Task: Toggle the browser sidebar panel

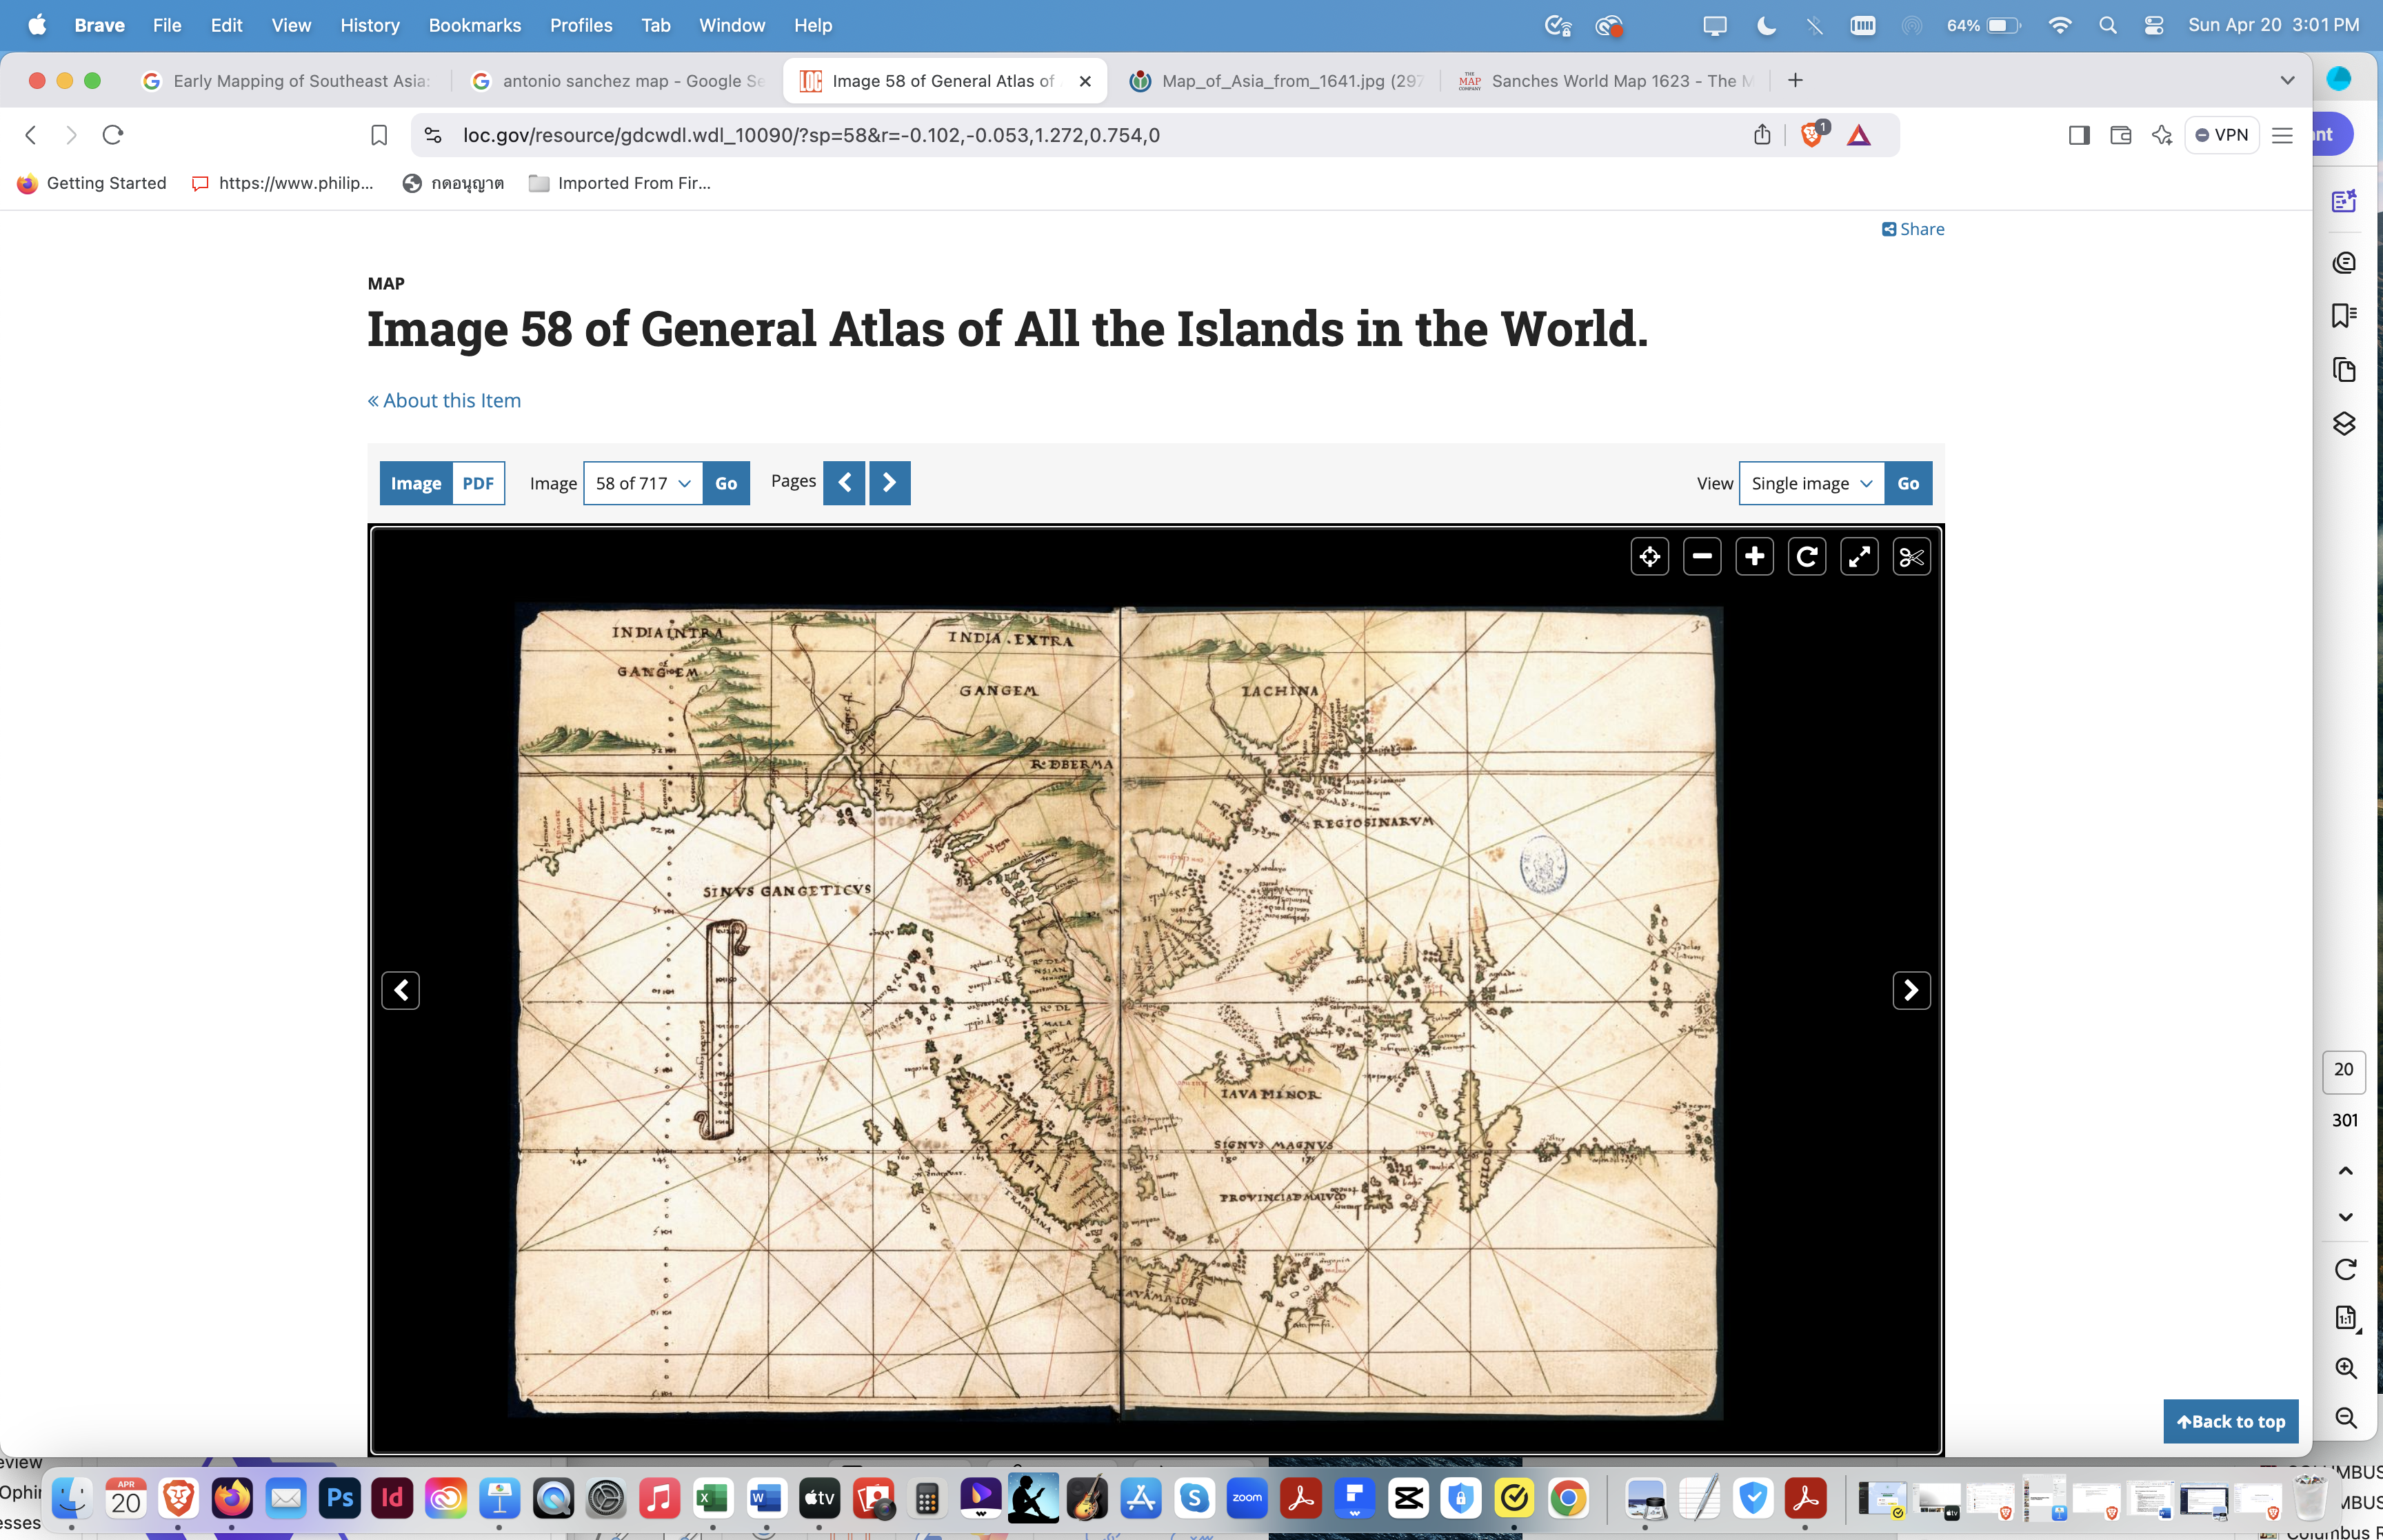Action: pos(2079,135)
